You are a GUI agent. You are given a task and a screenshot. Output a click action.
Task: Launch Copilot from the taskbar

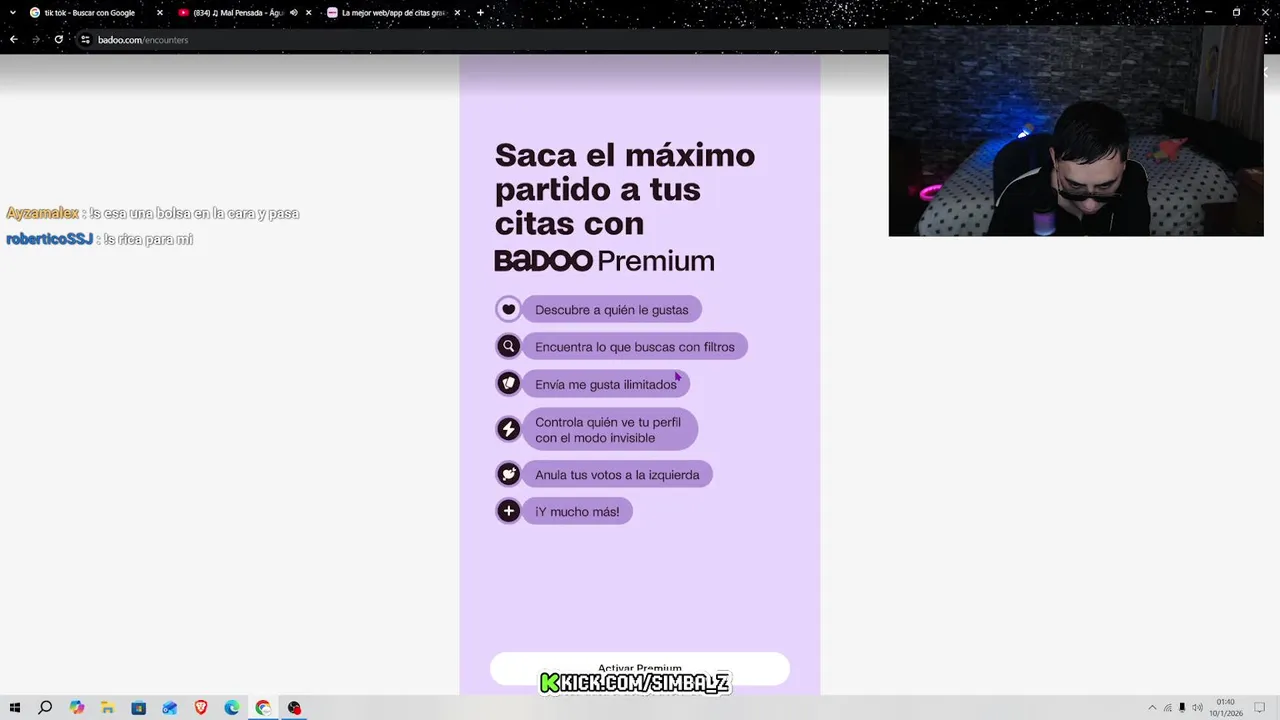[x=77, y=708]
